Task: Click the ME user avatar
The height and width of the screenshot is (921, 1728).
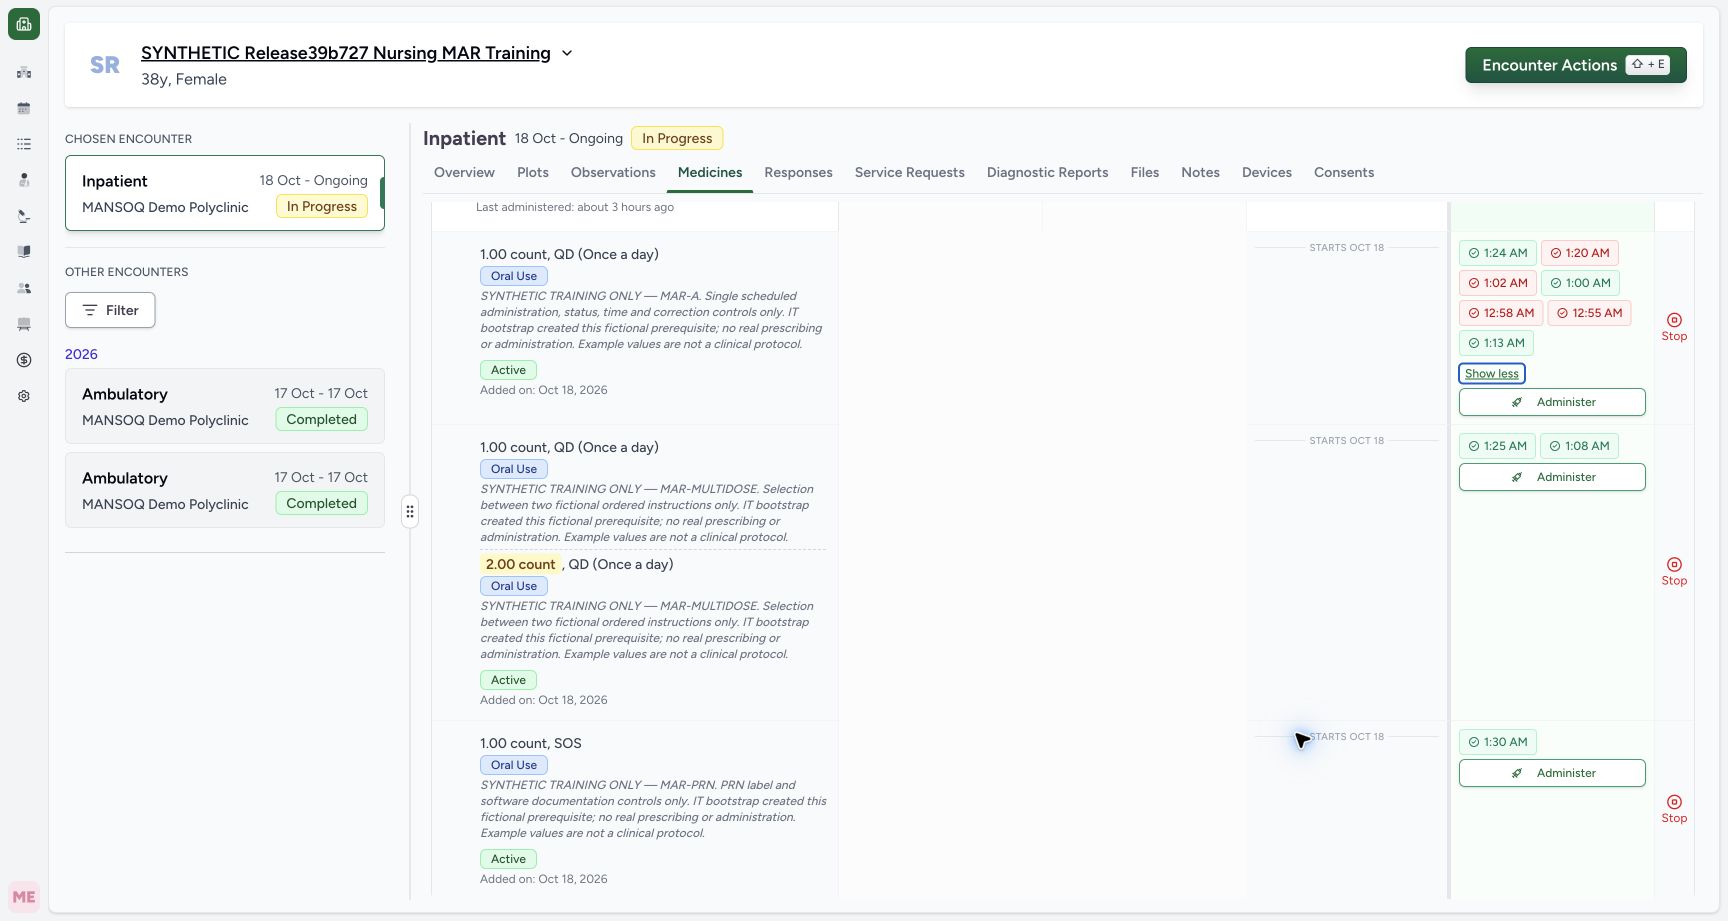Action: tap(24, 897)
